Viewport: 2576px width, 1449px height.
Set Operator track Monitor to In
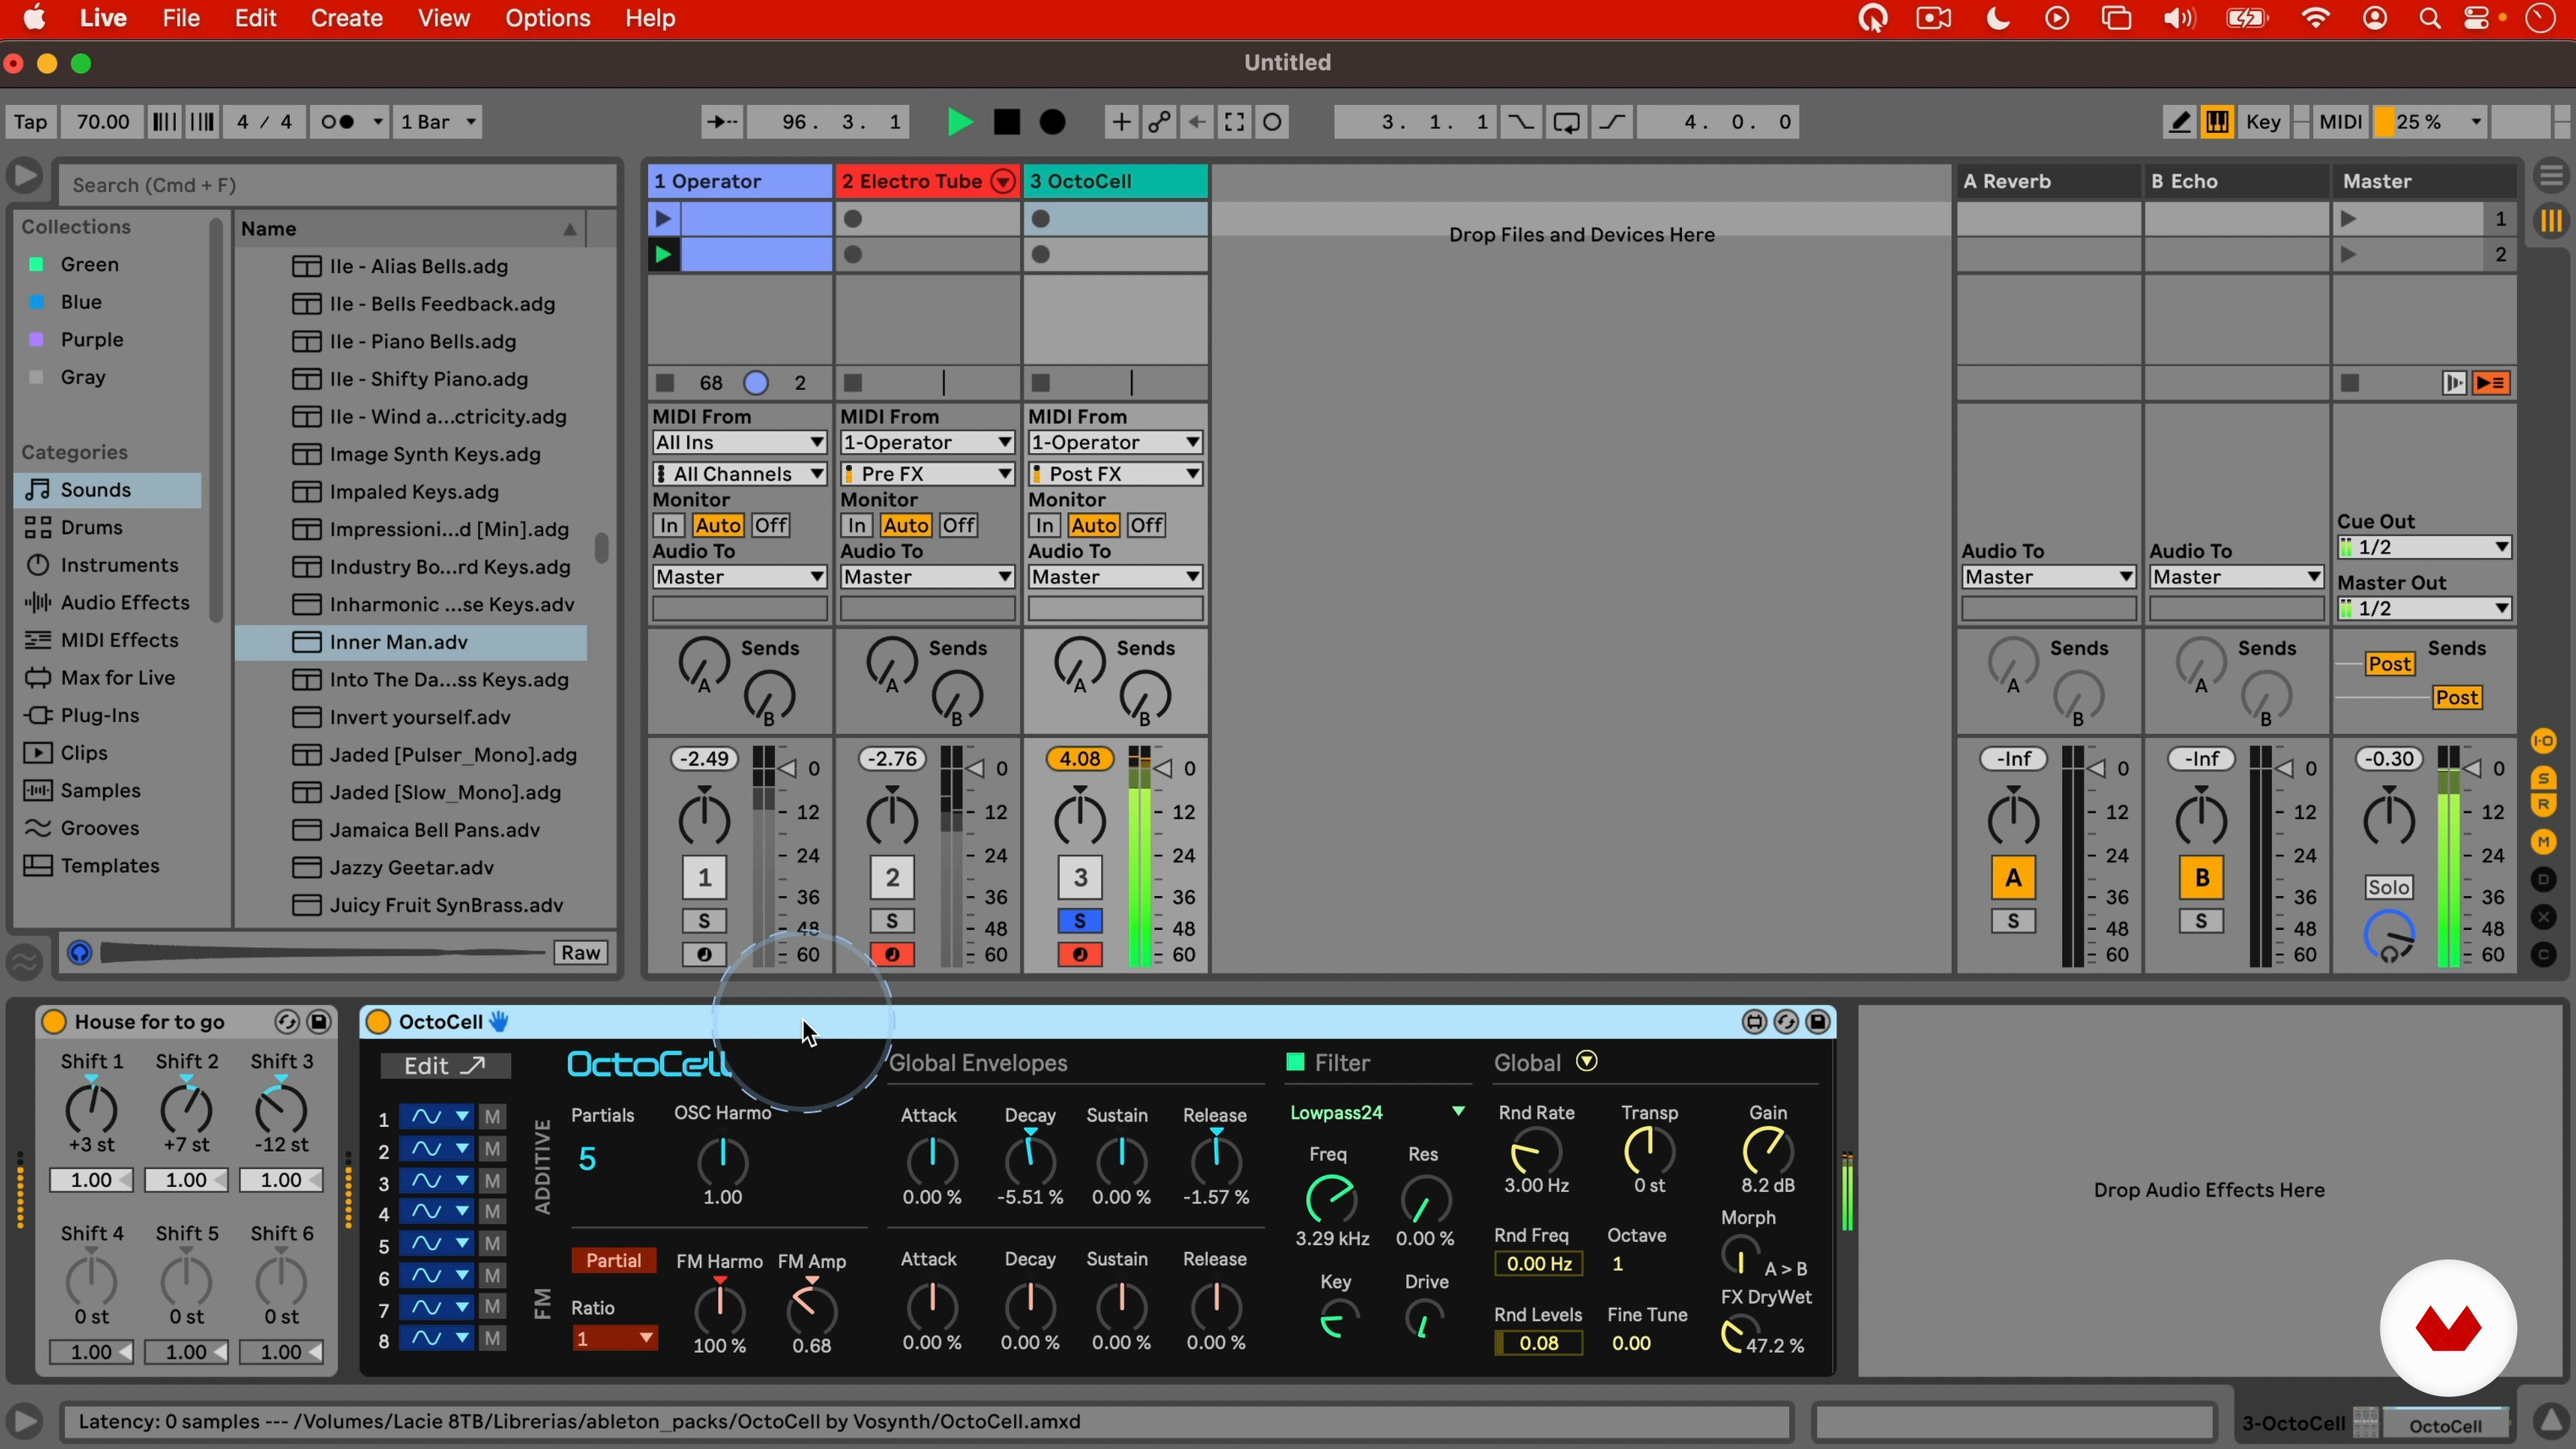[x=668, y=526]
